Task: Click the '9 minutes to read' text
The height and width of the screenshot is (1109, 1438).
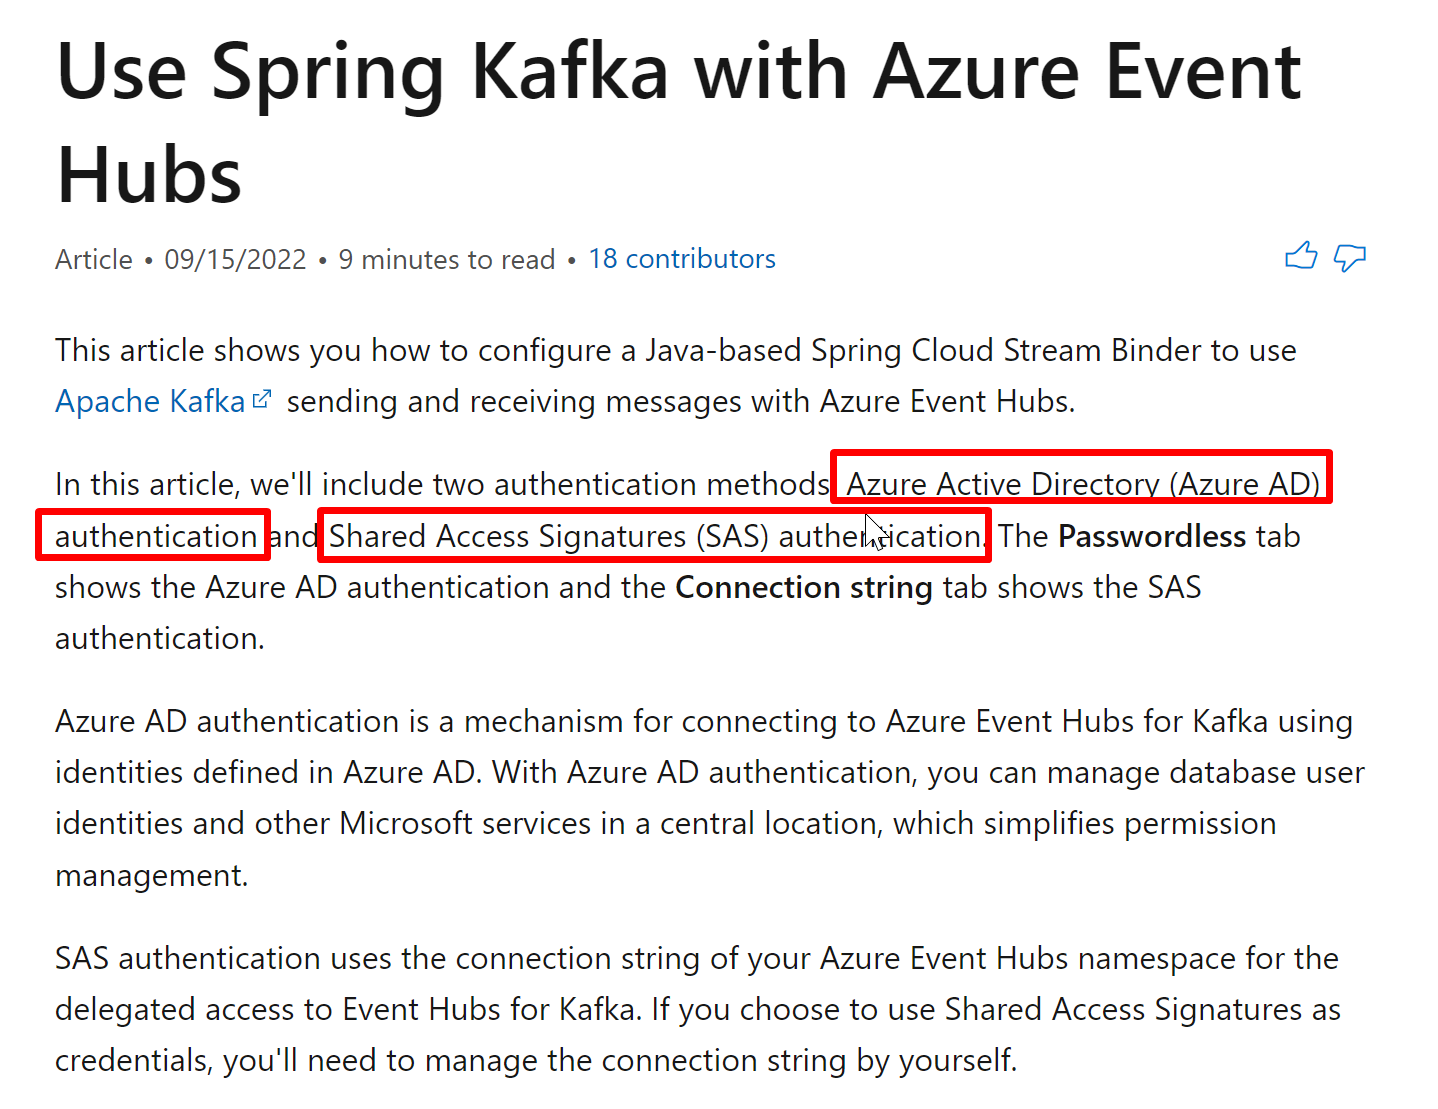Action: [x=446, y=259]
